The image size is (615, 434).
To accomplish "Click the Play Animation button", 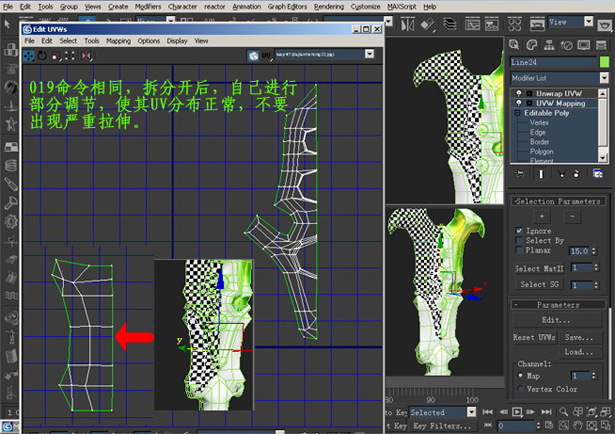I will 517,412.
